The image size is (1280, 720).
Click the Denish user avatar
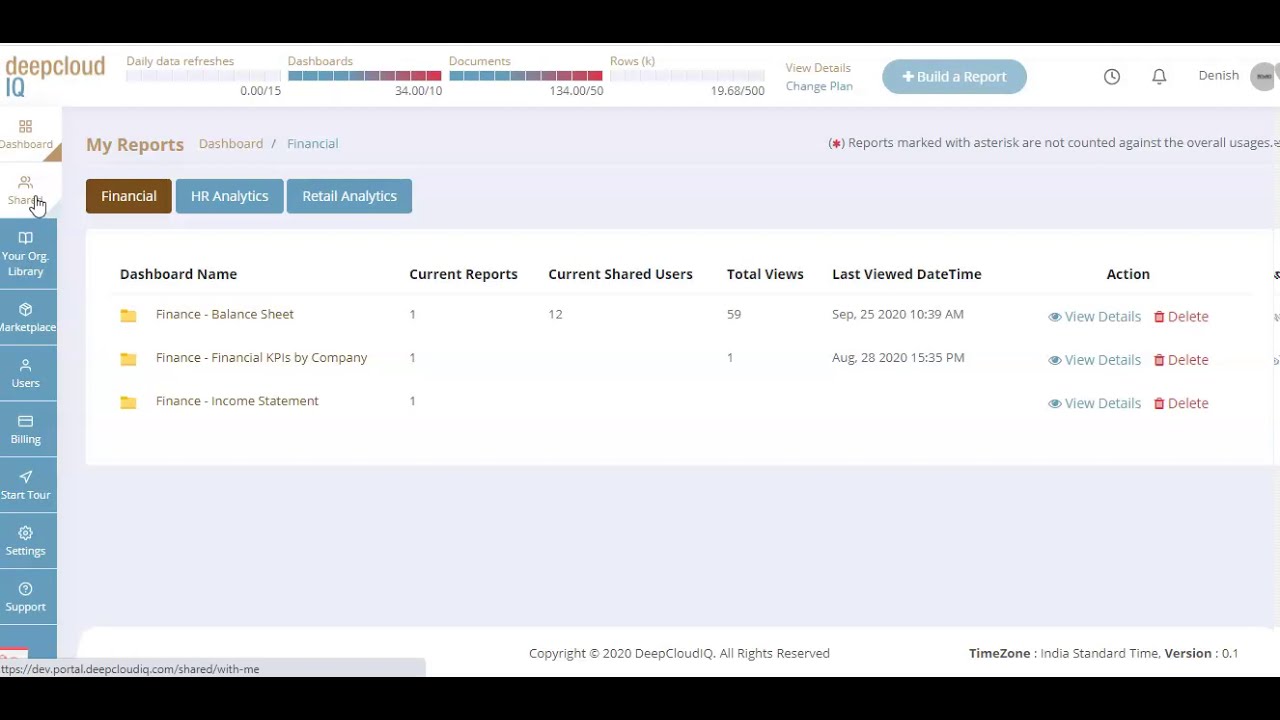coord(1264,76)
